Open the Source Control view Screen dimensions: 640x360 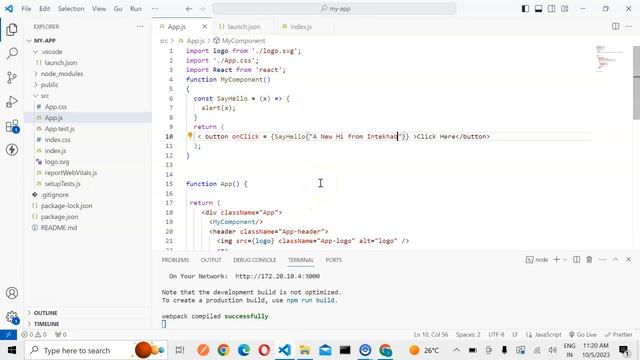tap(12, 78)
